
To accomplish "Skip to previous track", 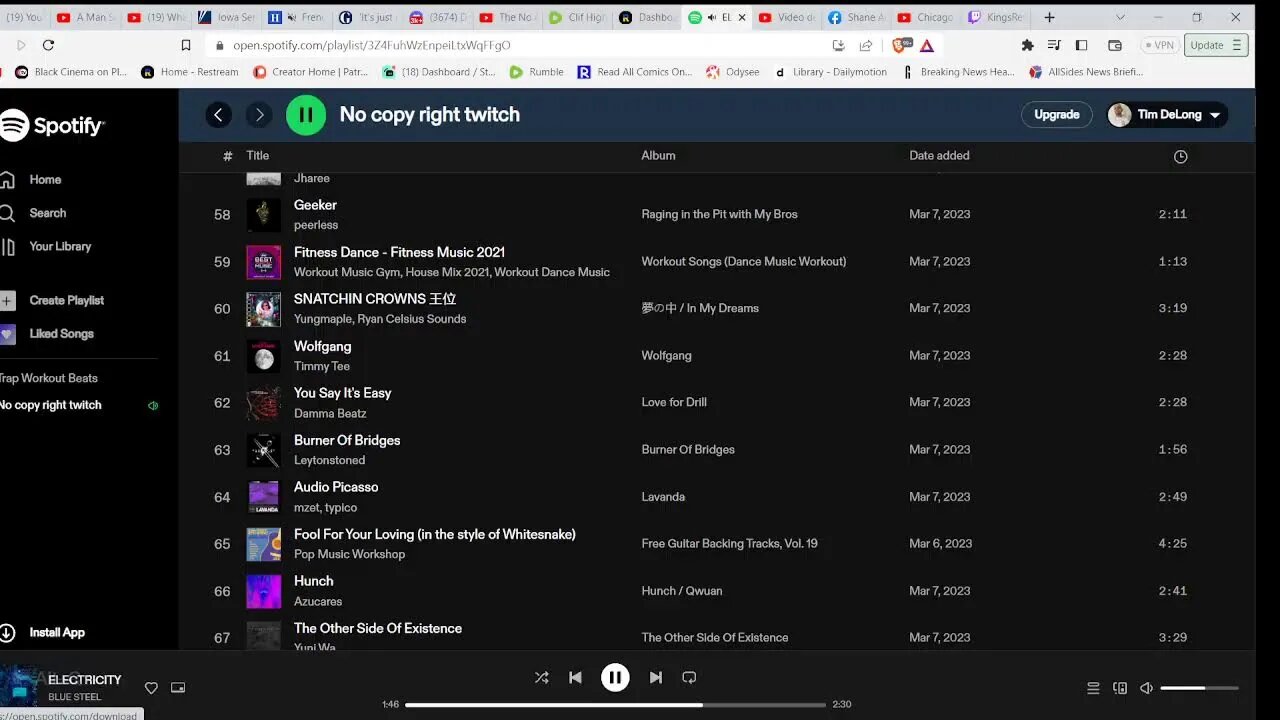I will (x=575, y=677).
